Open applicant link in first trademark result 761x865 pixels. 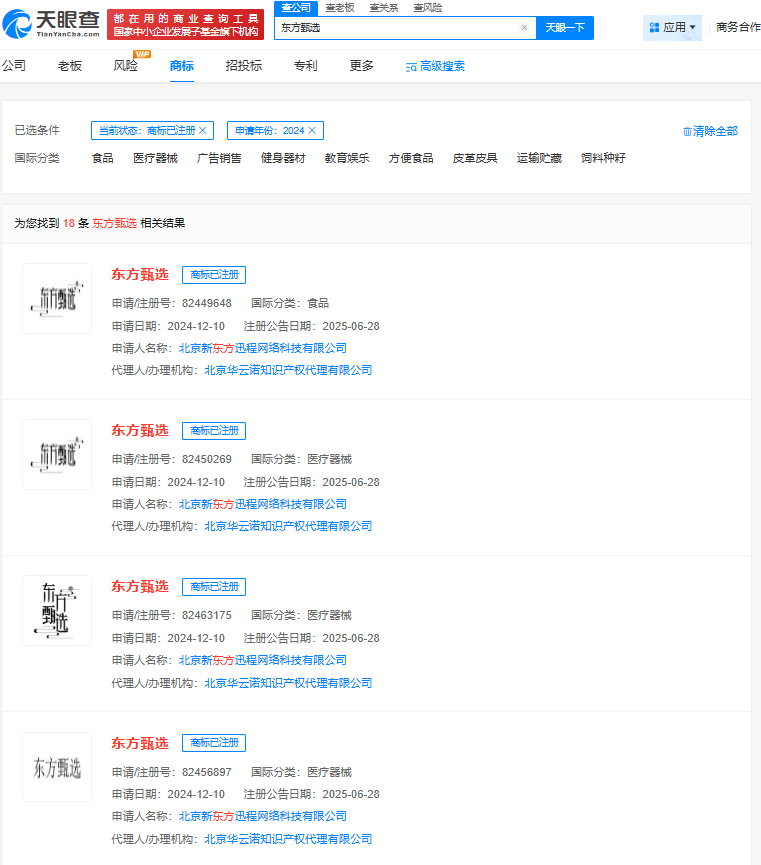click(262, 348)
